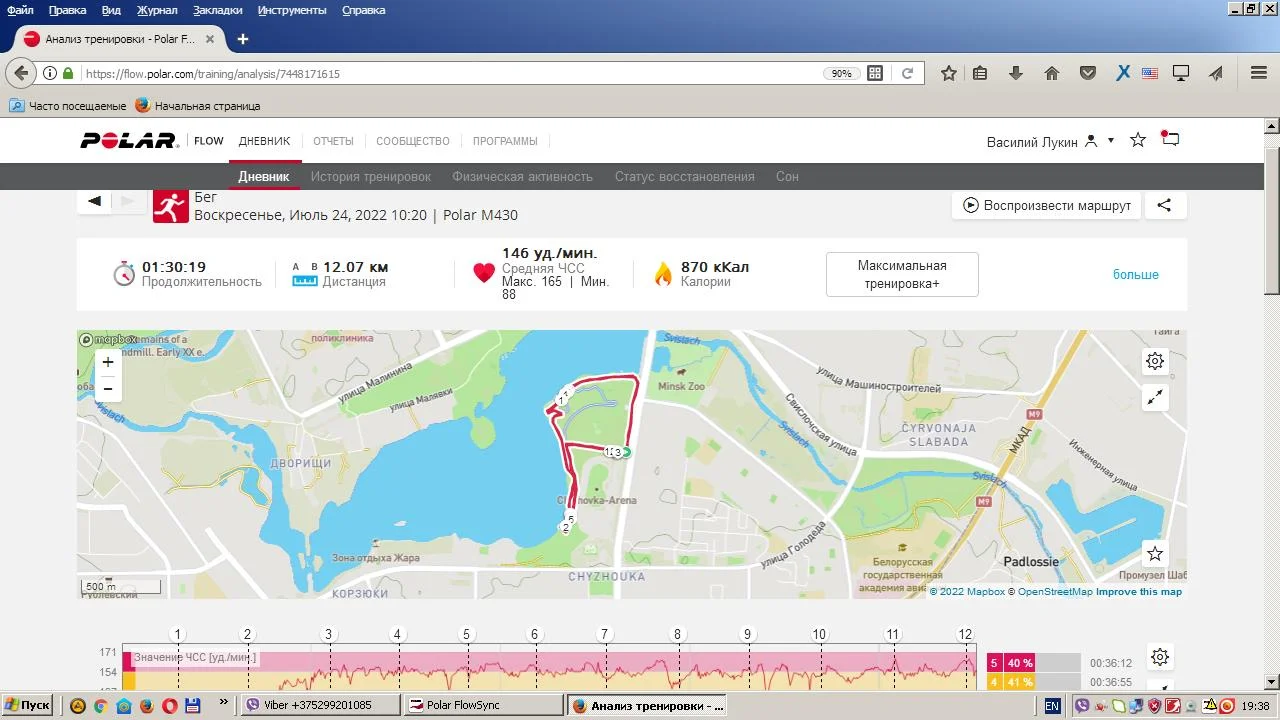Image resolution: width=1280 pixels, height=720 pixels.
Task: Click the Василий Лукин username
Action: (x=1032, y=142)
